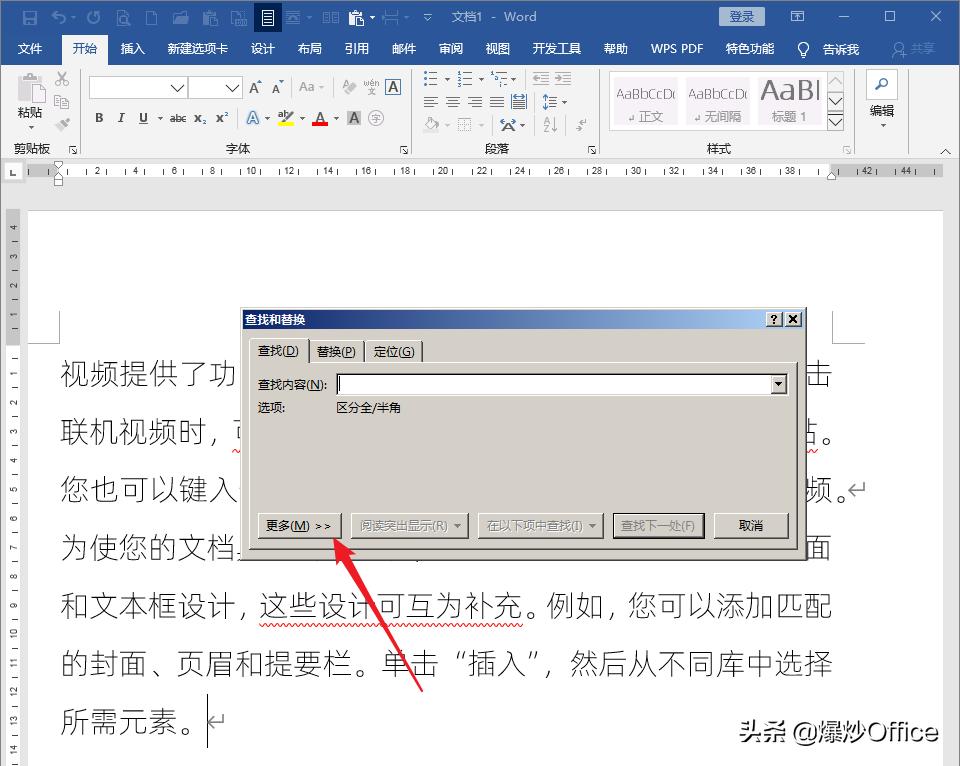Open the 定位 tab
The image size is (960, 766).
[x=394, y=351]
